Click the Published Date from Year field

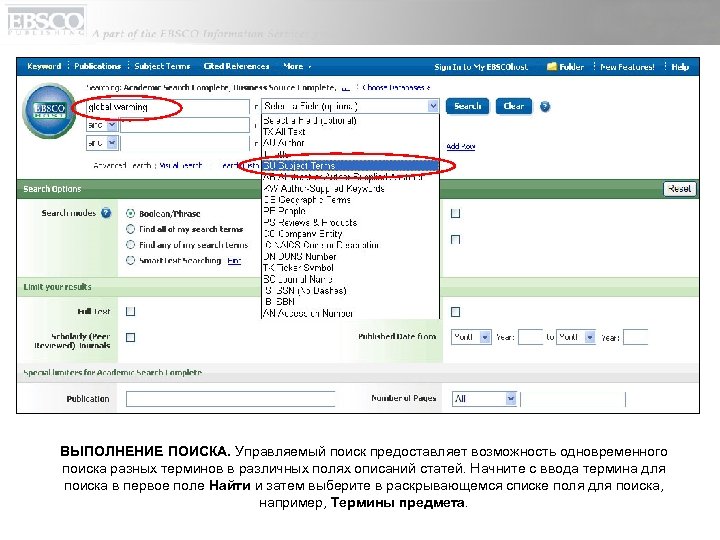click(x=530, y=337)
